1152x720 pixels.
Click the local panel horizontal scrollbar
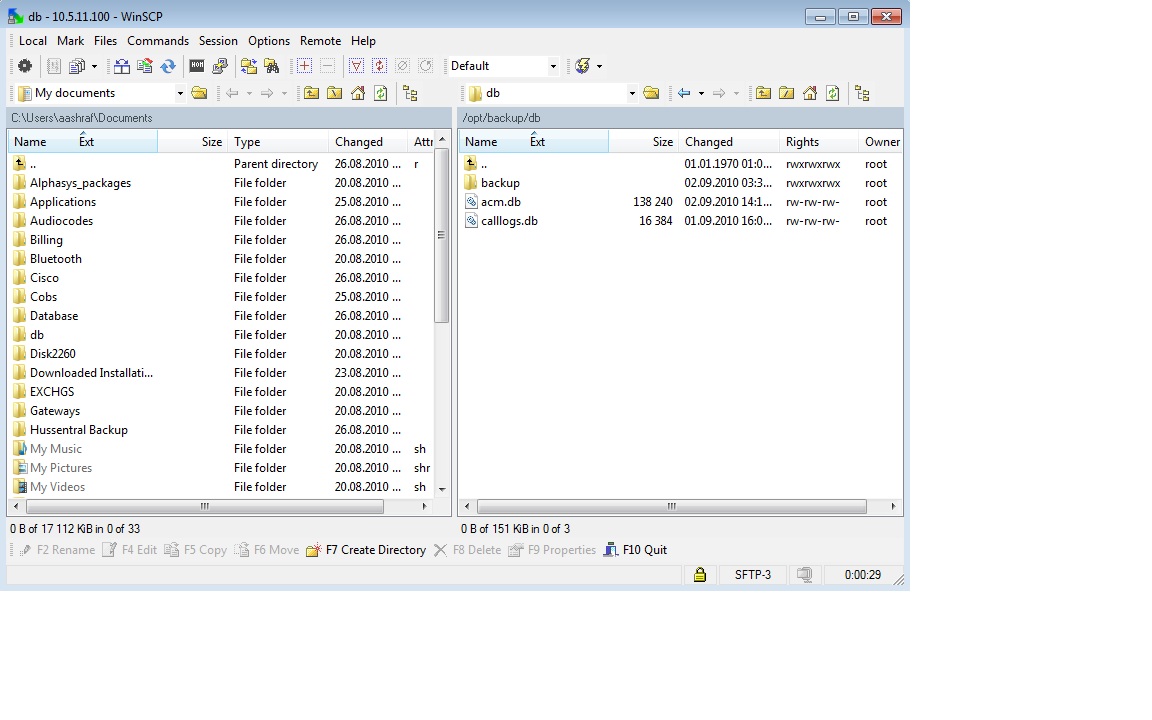click(x=205, y=507)
